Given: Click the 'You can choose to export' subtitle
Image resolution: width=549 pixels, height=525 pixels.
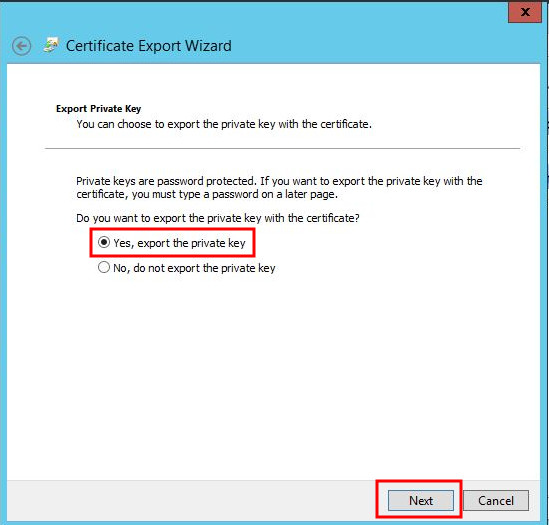Looking at the screenshot, I should [224, 124].
